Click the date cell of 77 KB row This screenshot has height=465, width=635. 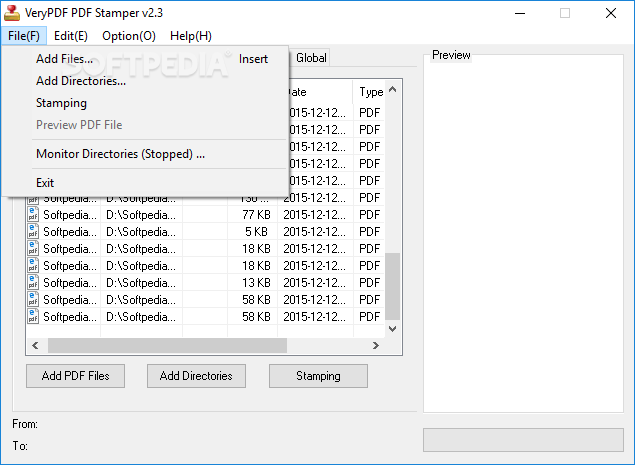click(x=315, y=215)
